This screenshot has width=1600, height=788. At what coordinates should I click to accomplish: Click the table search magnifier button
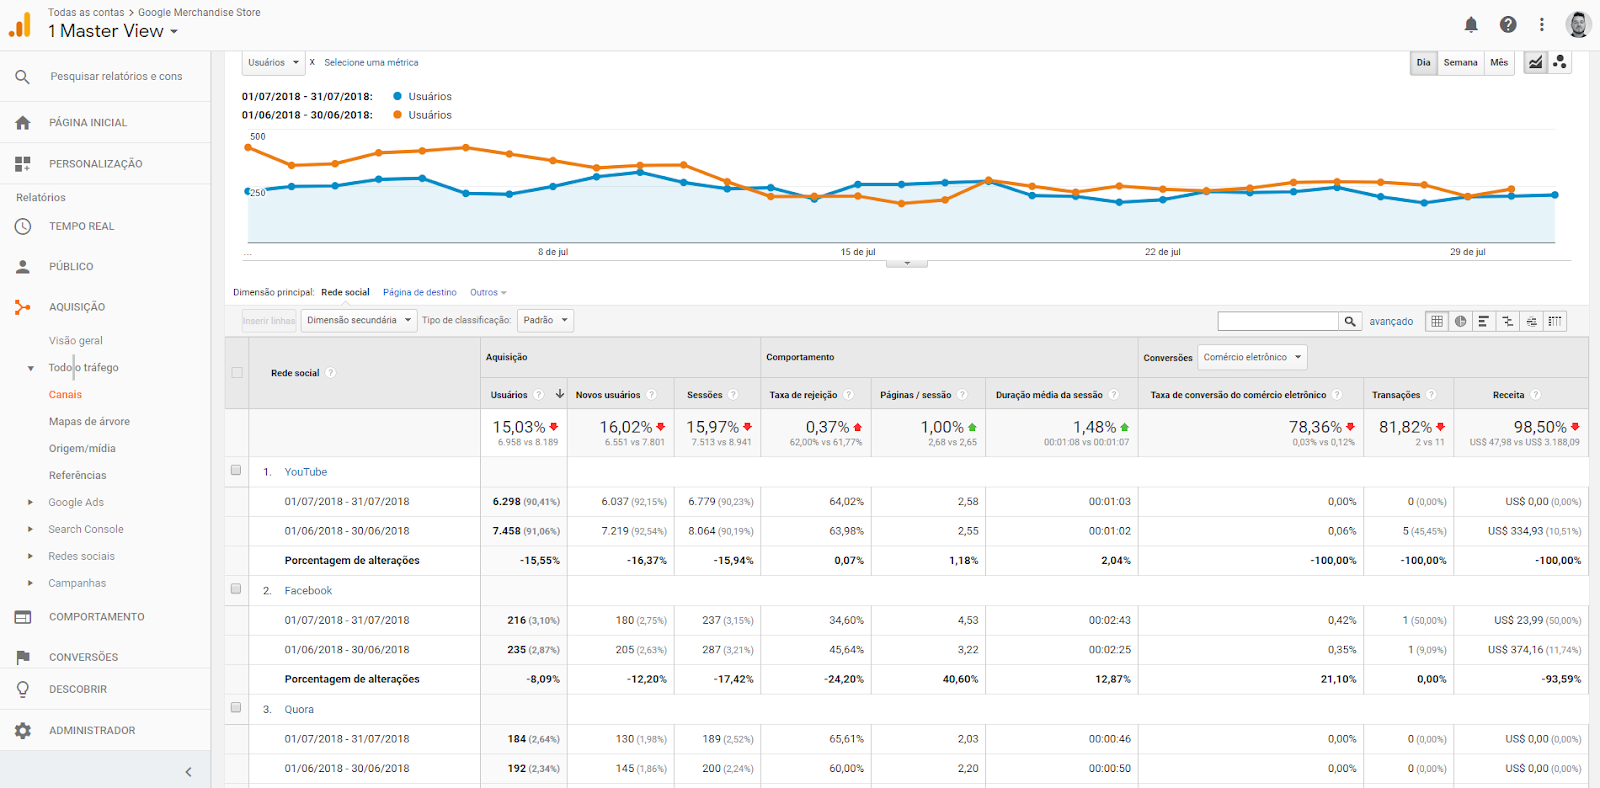pos(1350,321)
